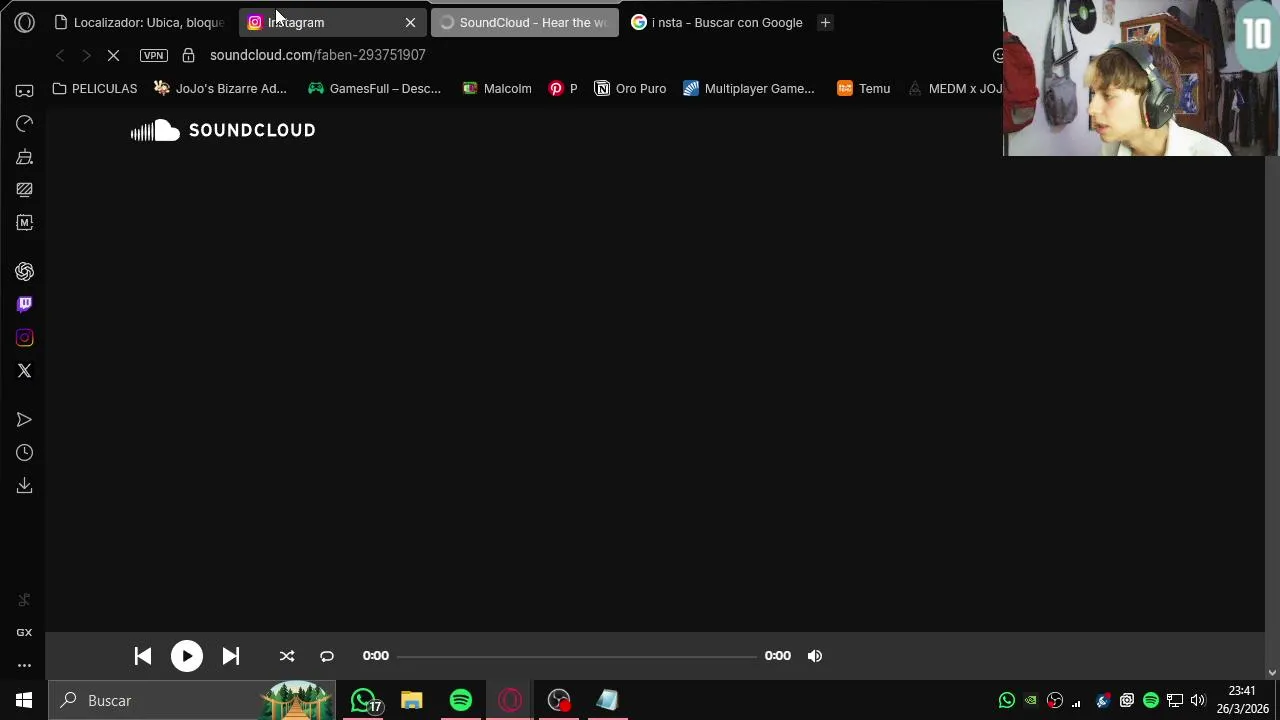The width and height of the screenshot is (1280, 720).
Task: Click the Buscar taskbar search box
Action: click(193, 700)
